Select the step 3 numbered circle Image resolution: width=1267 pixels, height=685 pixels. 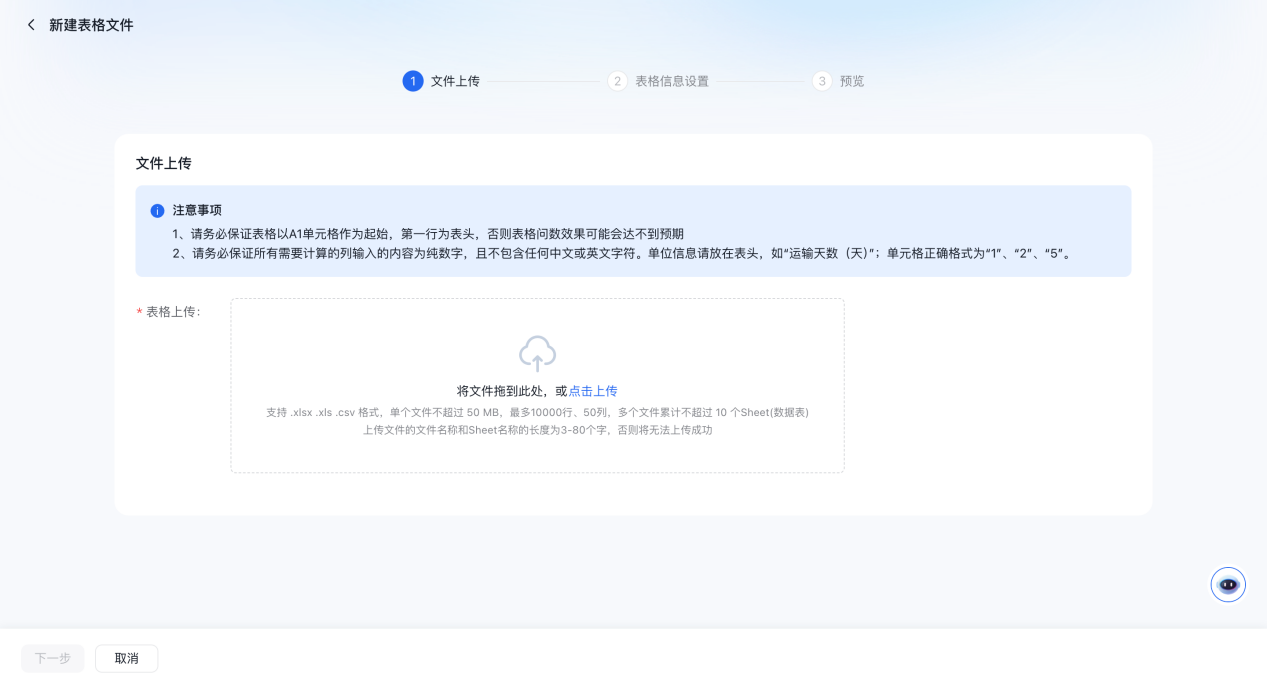tap(822, 81)
